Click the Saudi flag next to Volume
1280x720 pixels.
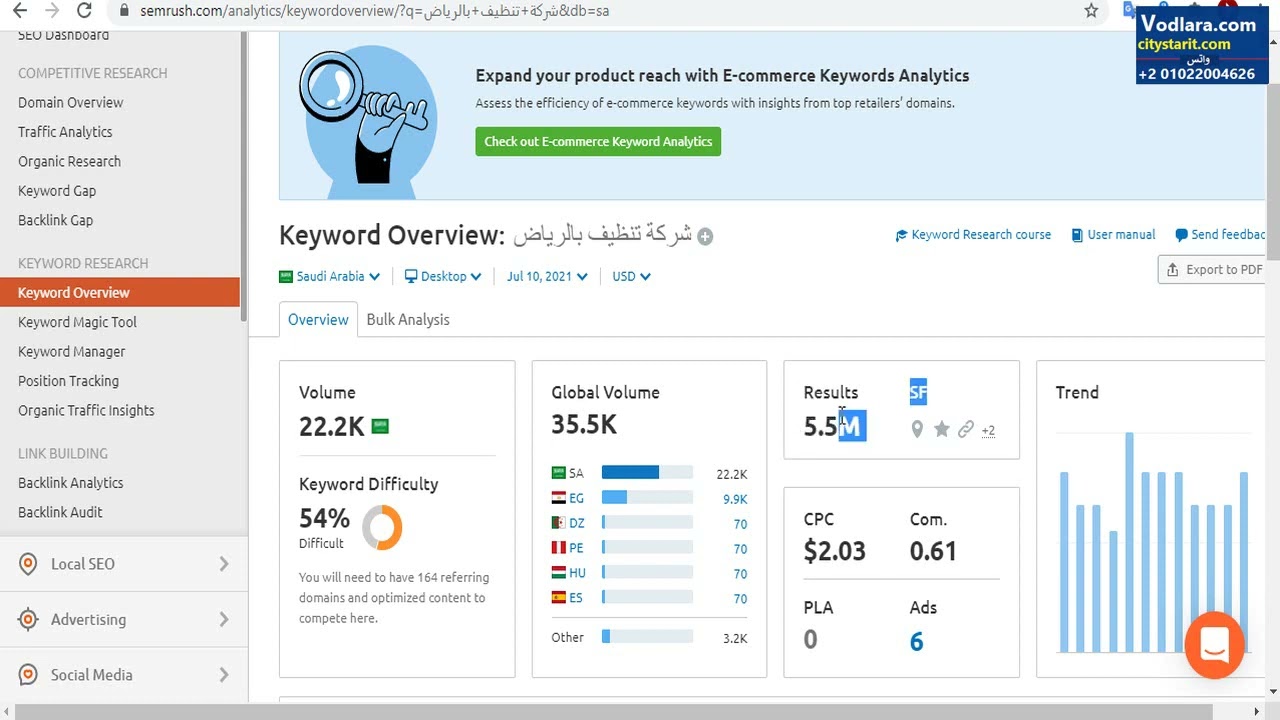[380, 426]
